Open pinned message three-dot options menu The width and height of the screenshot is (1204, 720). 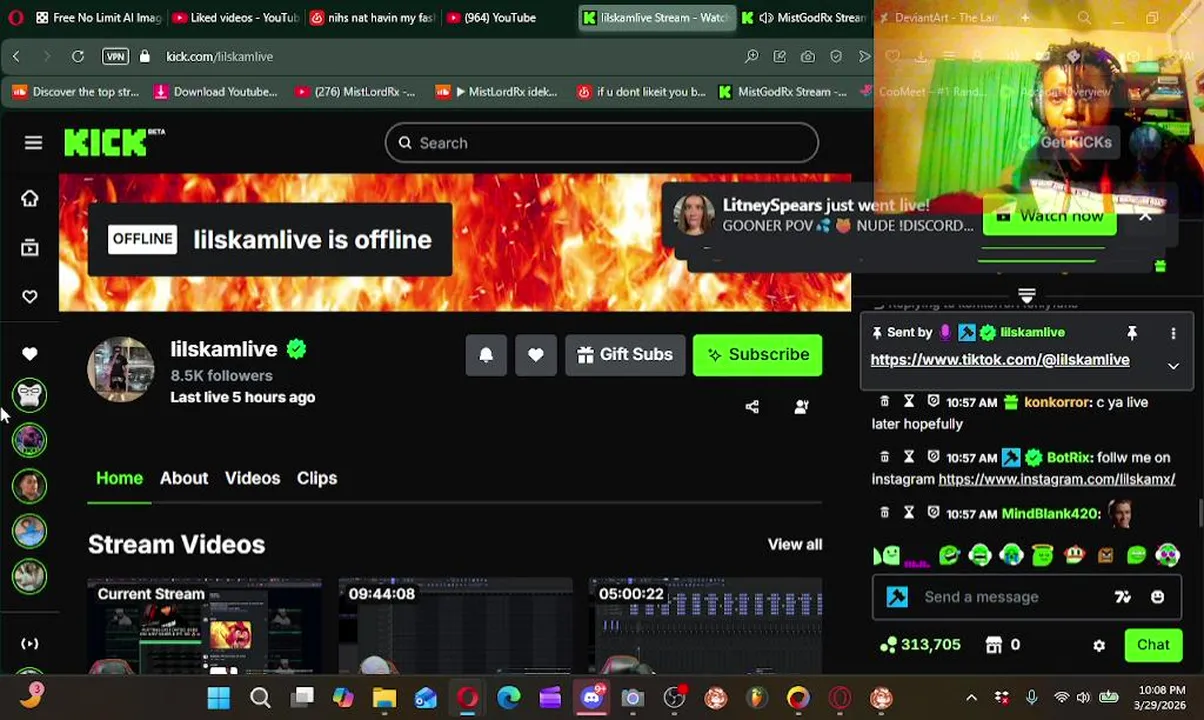[x=1173, y=332]
